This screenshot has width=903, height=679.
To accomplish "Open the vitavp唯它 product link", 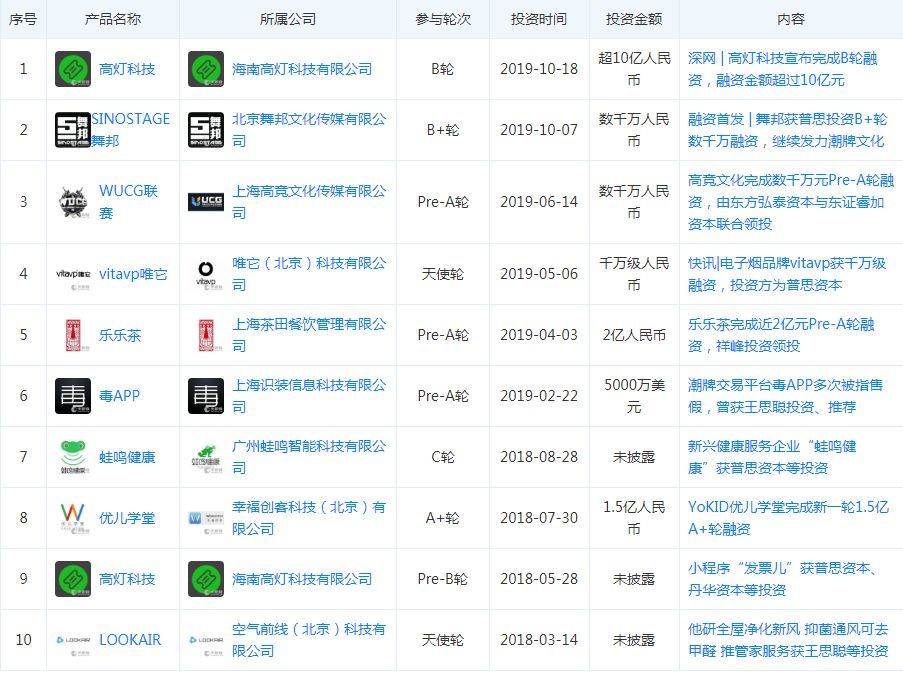I will coord(133,274).
